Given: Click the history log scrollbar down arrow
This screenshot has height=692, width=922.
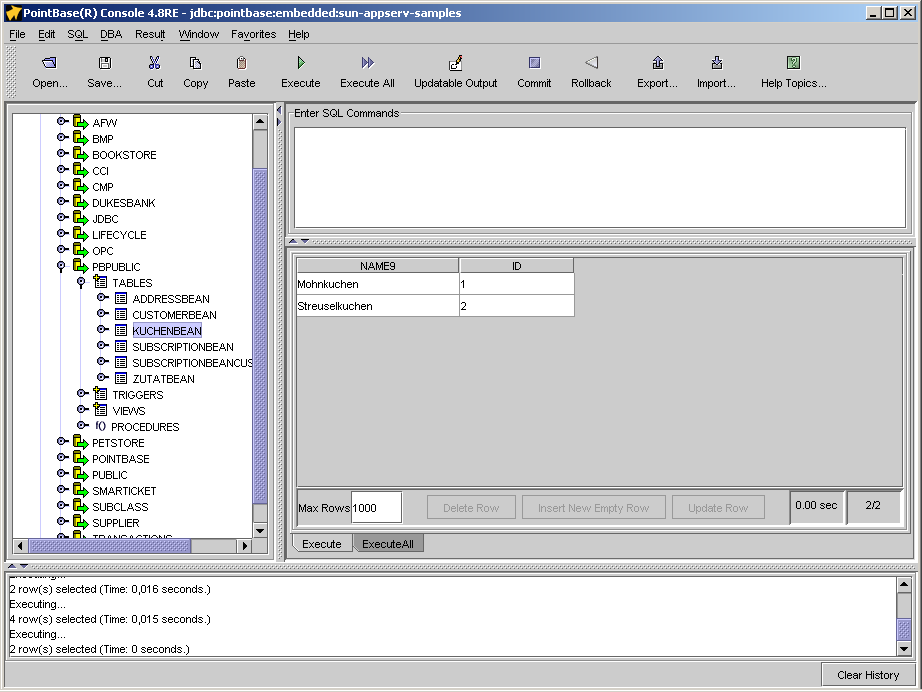Looking at the screenshot, I should 904,648.
